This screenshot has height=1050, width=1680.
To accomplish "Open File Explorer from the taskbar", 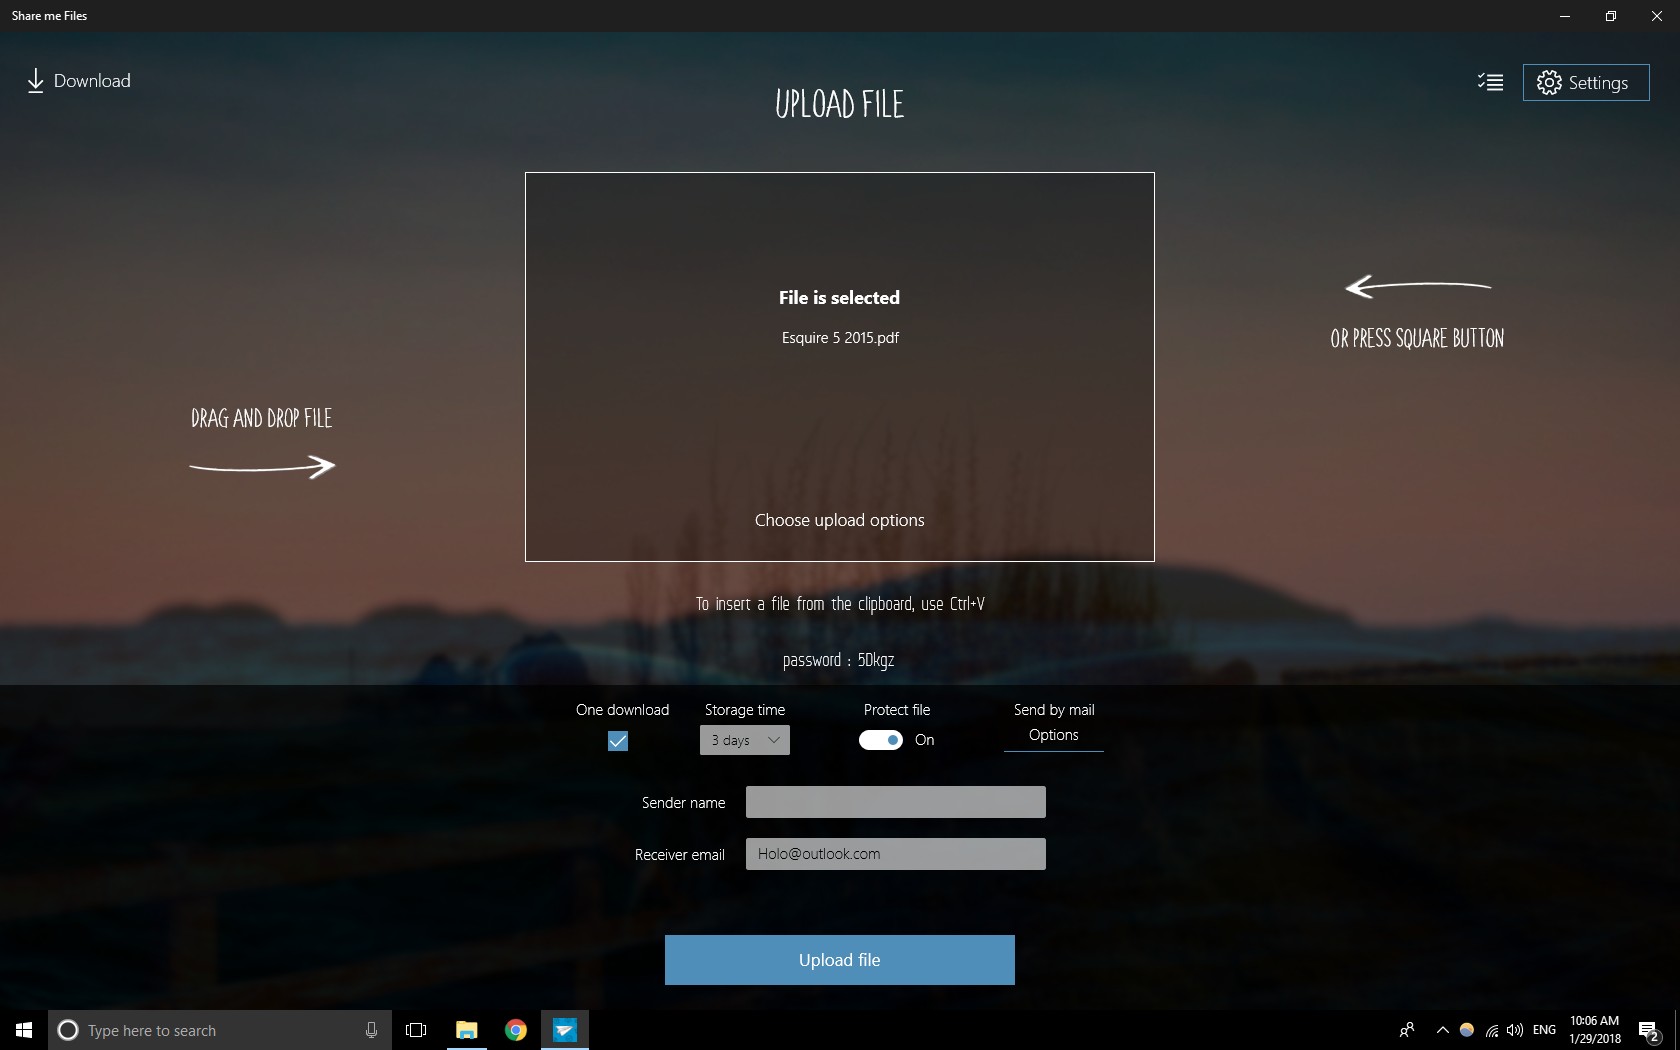I will click(x=467, y=1030).
